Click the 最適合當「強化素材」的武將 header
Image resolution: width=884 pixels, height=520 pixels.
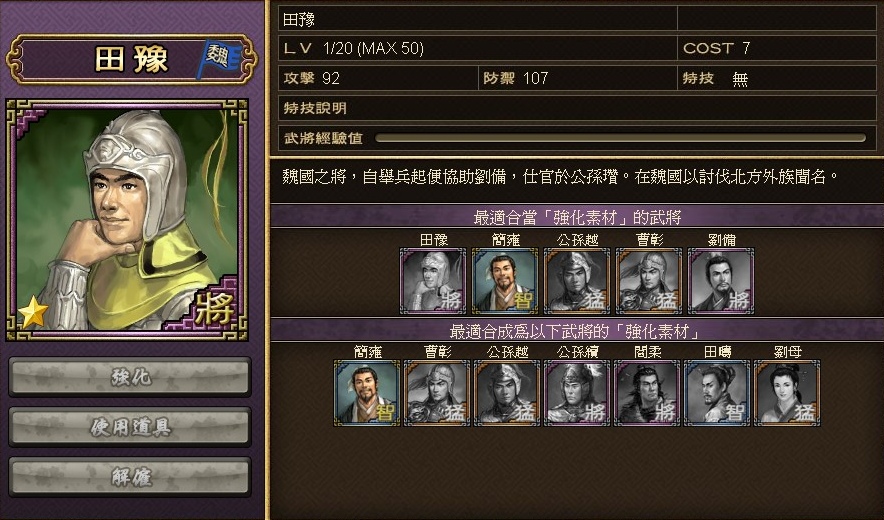pos(577,217)
